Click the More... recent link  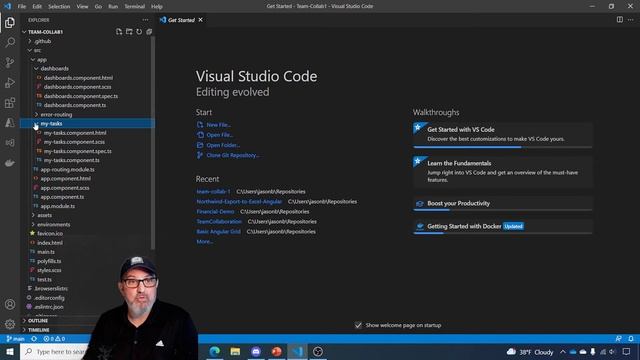pos(204,242)
